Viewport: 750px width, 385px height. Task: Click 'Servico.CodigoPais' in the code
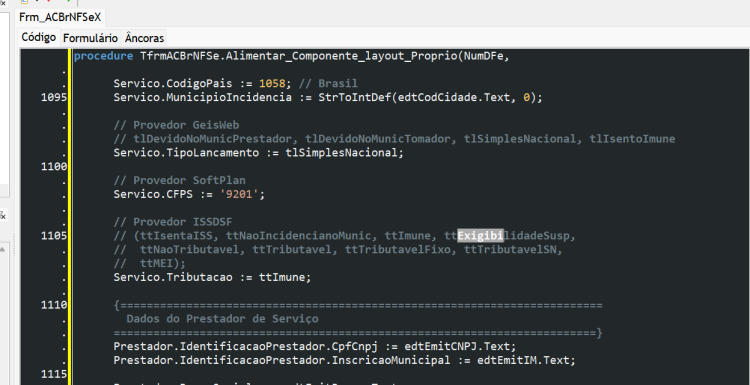(x=173, y=84)
